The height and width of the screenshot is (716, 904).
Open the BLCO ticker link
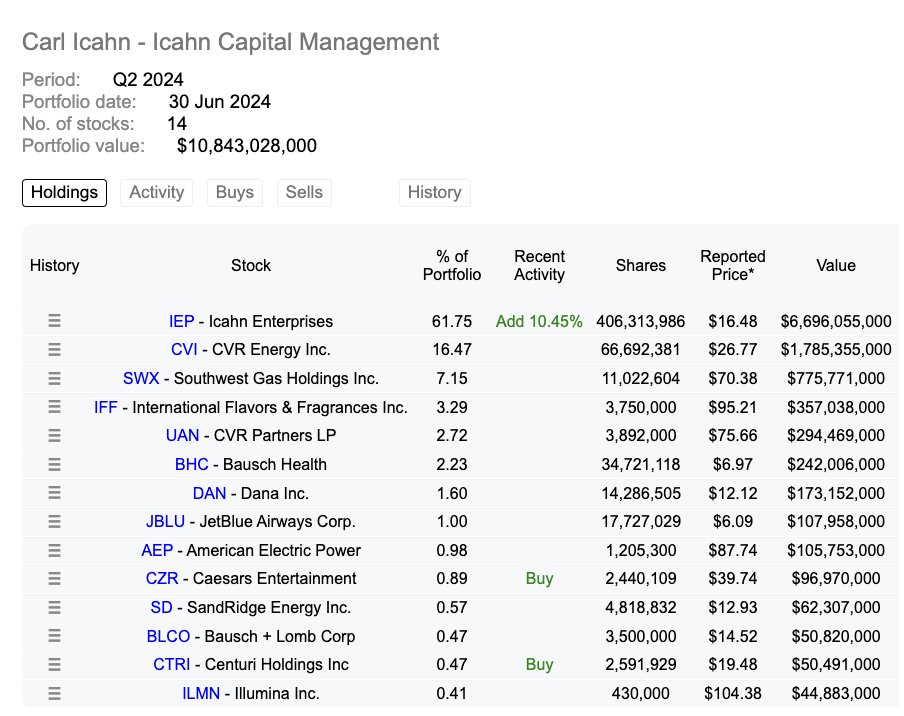168,636
